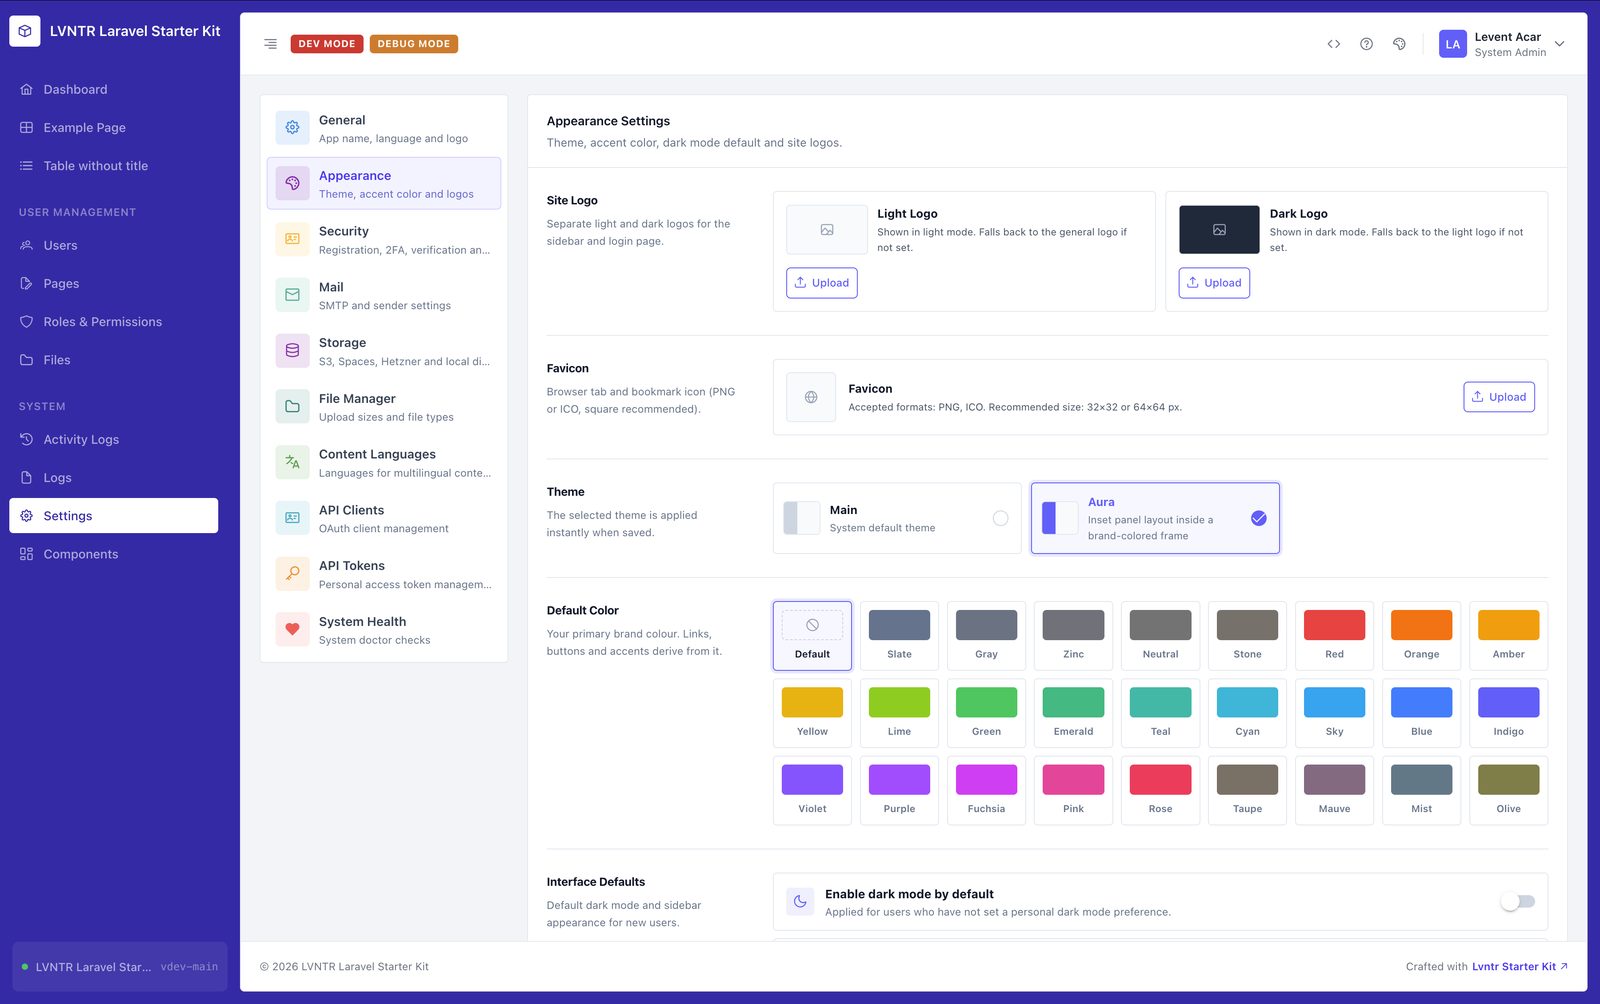Screen dimensions: 1600x1004
Task: Expand the Levent Acar user menu chevron
Action: coord(1559,44)
